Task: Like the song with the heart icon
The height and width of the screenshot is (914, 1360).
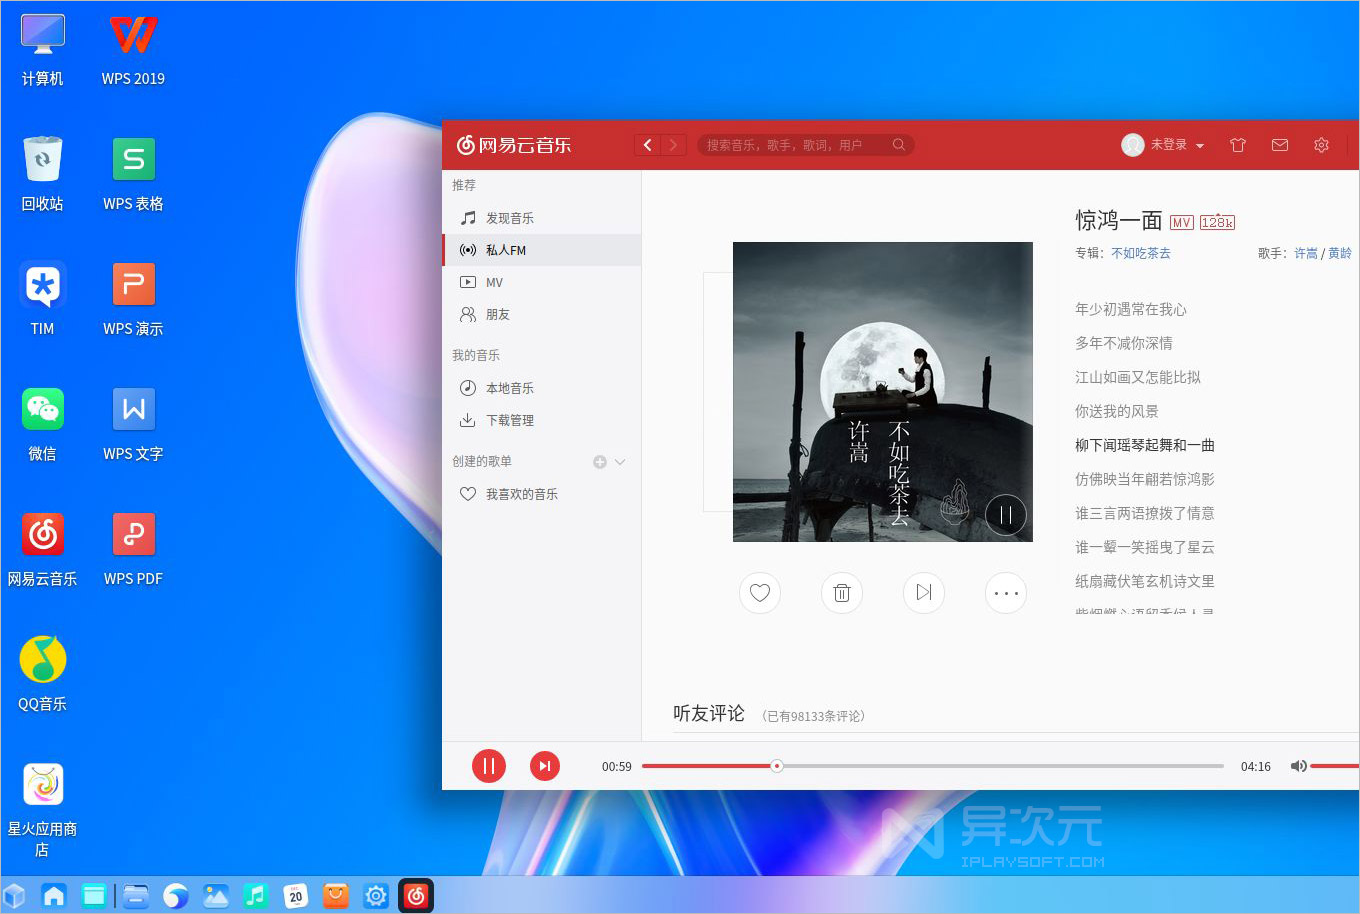Action: (x=760, y=593)
